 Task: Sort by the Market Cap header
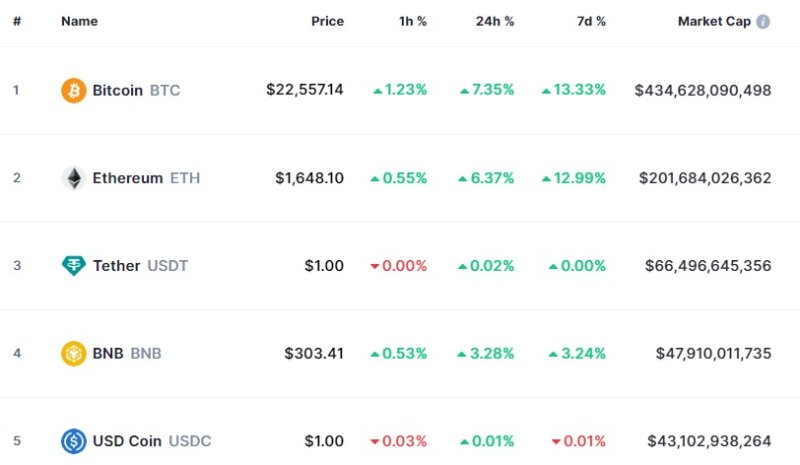714,21
